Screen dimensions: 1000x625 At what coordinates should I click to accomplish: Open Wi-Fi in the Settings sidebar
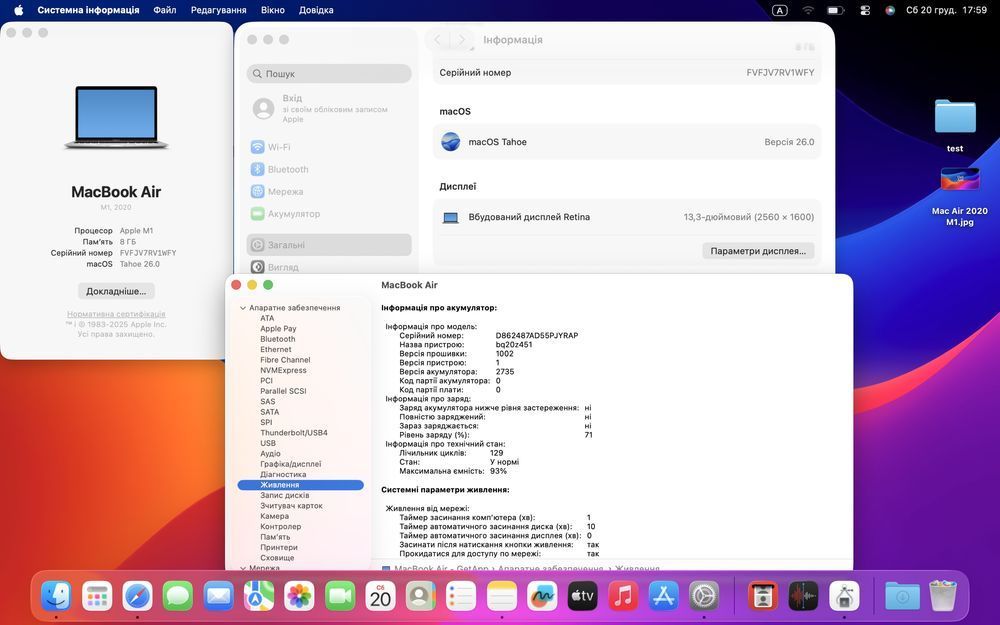(x=329, y=147)
